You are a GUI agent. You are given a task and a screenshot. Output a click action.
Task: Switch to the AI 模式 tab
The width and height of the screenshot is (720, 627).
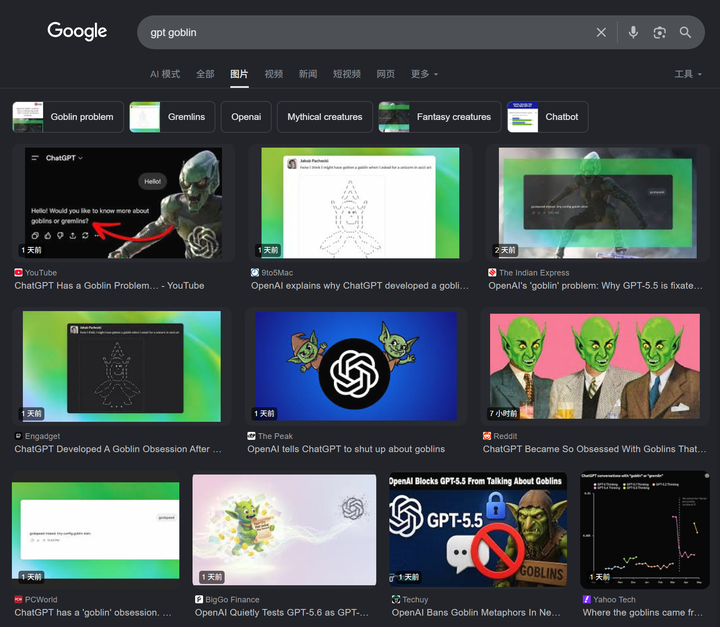pyautogui.click(x=165, y=74)
